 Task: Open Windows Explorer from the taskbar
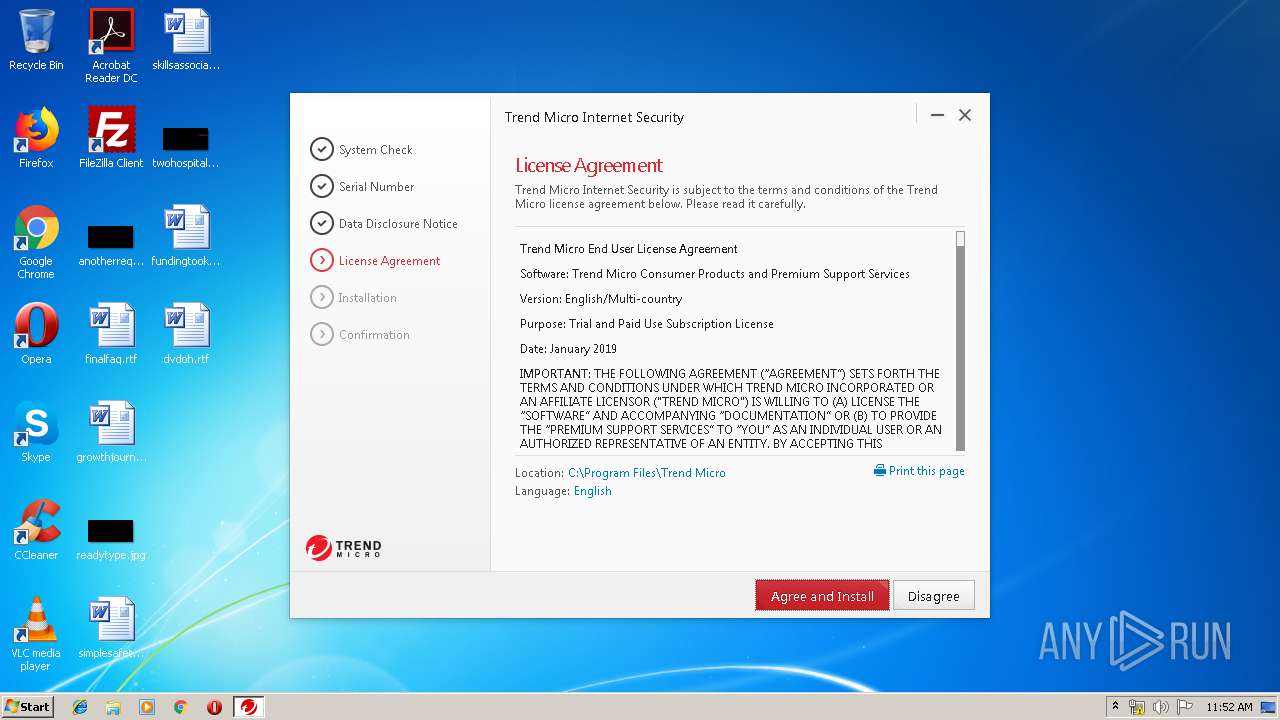[113, 707]
